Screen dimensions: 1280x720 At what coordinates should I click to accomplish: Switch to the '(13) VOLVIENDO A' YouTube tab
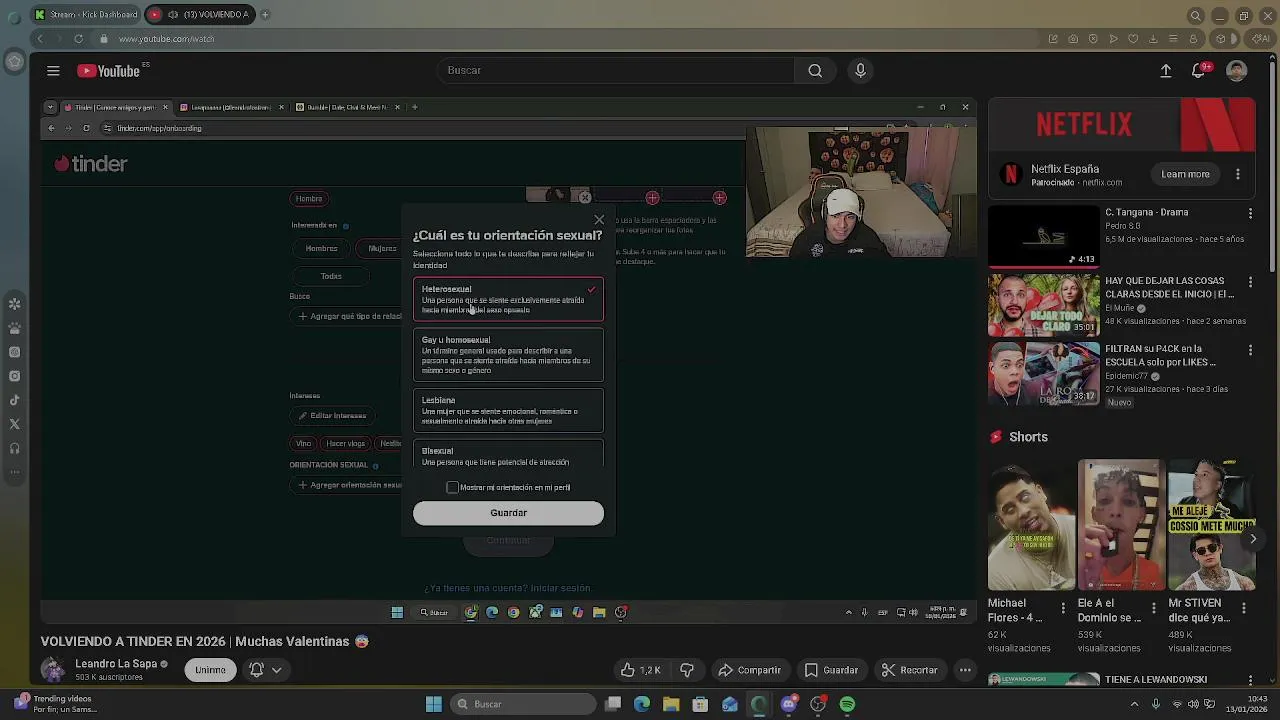pyautogui.click(x=200, y=14)
